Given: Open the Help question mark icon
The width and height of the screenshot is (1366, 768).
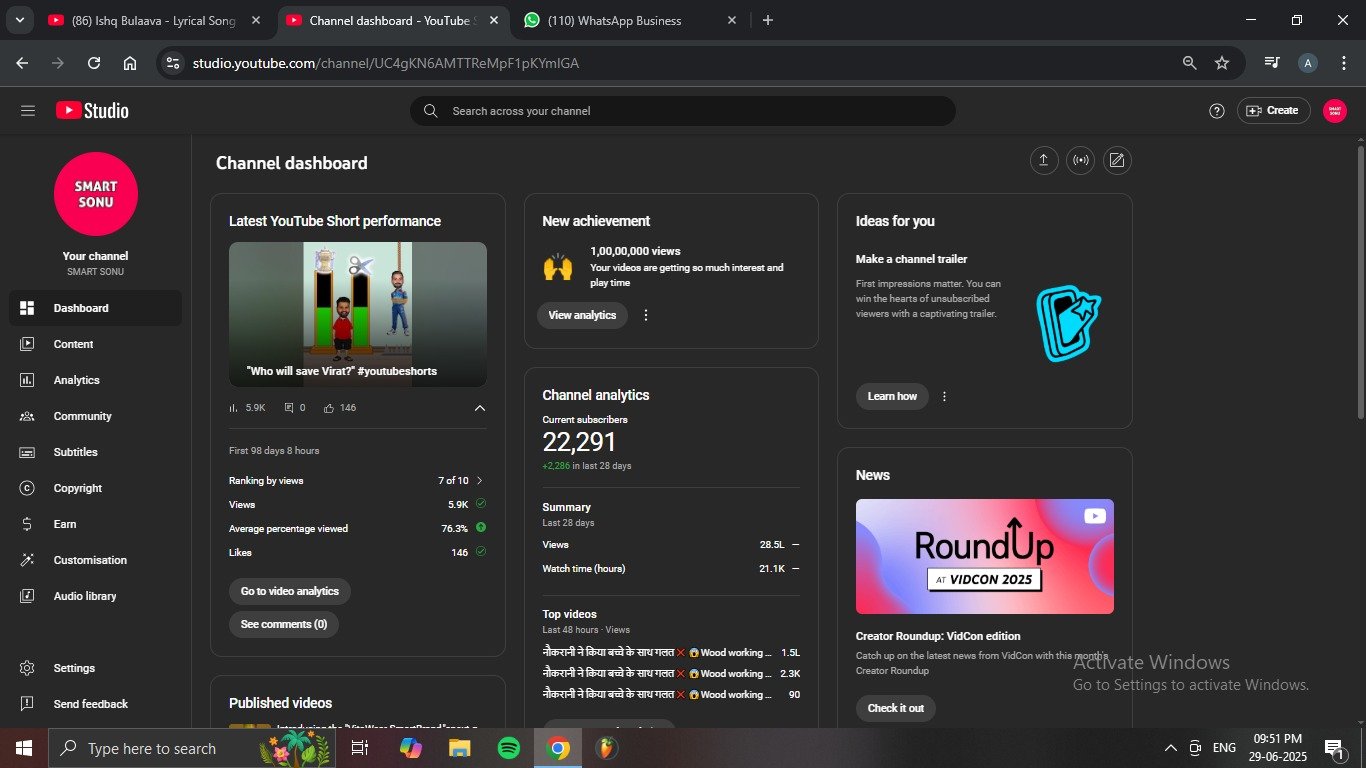Looking at the screenshot, I should pyautogui.click(x=1216, y=111).
